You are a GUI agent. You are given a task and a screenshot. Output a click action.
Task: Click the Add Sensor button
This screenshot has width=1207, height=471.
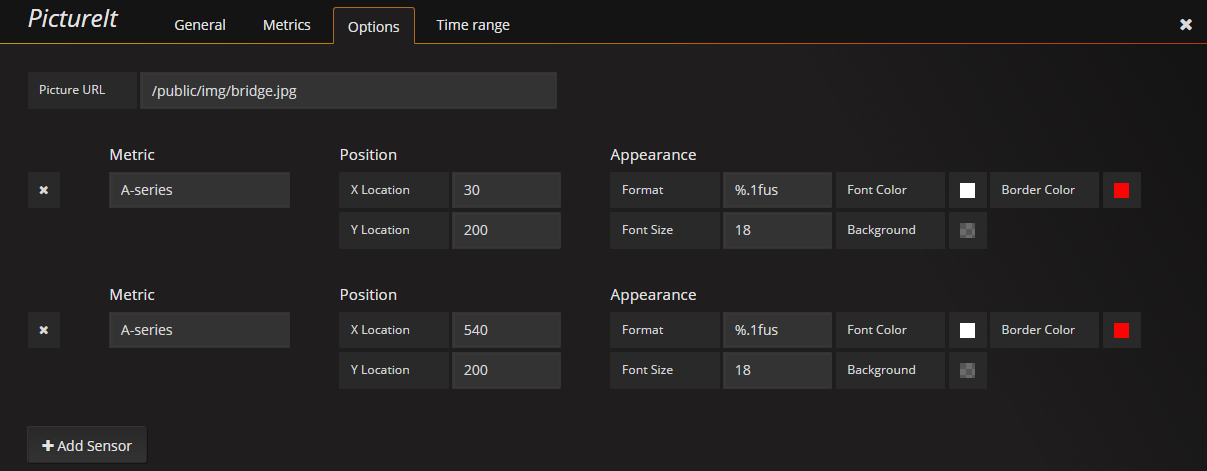87,446
